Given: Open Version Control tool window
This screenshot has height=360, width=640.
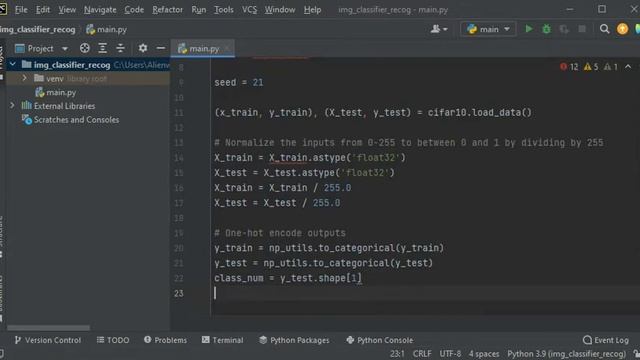Looking at the screenshot, I should pyautogui.click(x=48, y=340).
